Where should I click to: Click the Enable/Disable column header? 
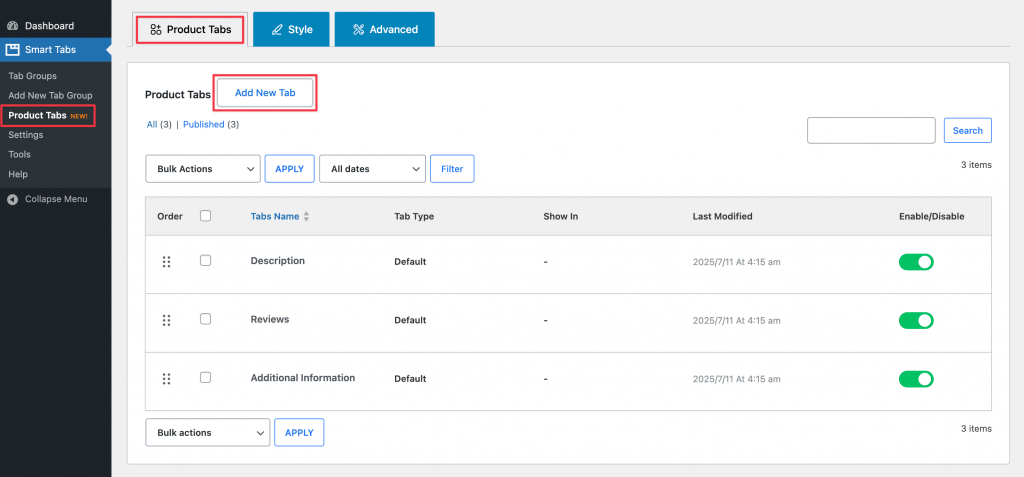point(931,216)
